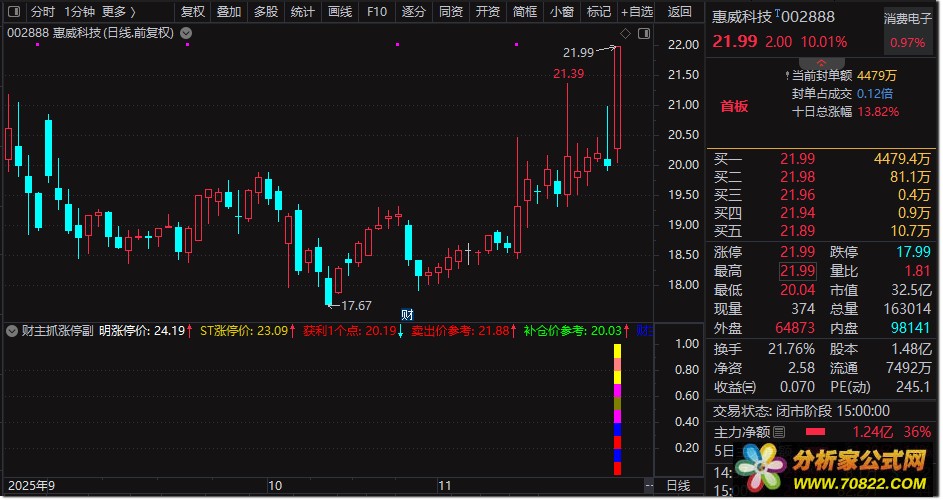Screen dimensions: 943x500
Task: Toggle 简框 simple frame mode
Action: [525, 11]
